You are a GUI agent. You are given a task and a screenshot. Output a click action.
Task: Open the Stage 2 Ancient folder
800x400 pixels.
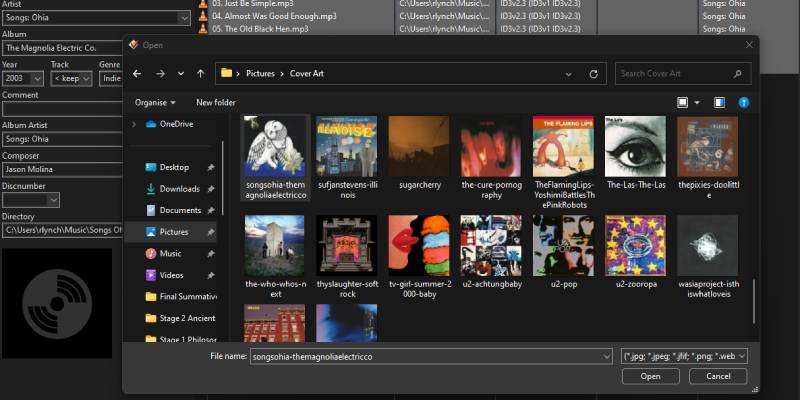click(181, 318)
